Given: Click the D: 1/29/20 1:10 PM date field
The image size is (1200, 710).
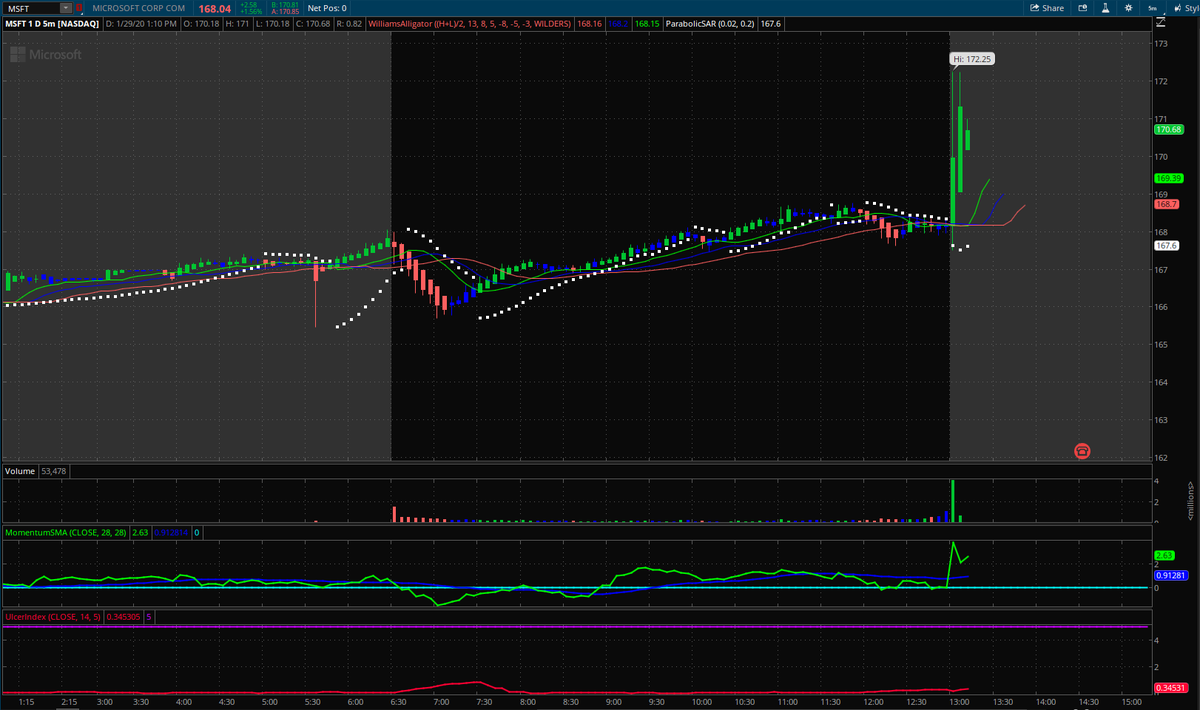Looking at the screenshot, I should pos(141,23).
